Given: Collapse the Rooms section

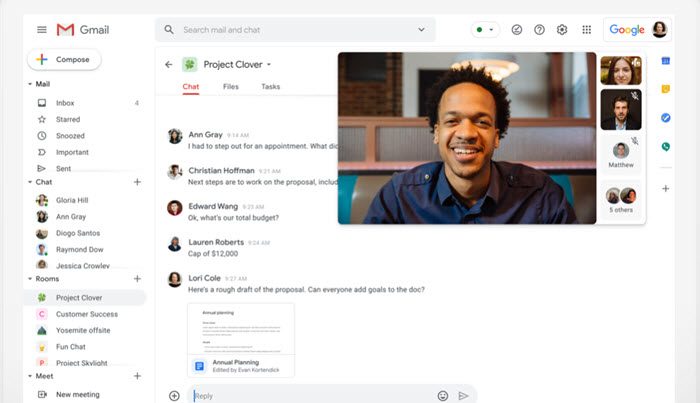Looking at the screenshot, I should tap(30, 278).
